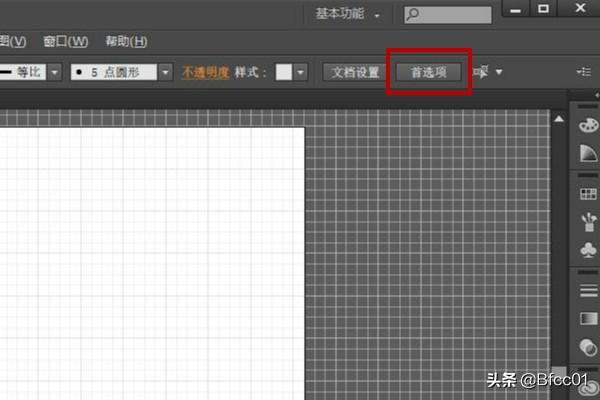Open the Color panel icon

[588, 127]
